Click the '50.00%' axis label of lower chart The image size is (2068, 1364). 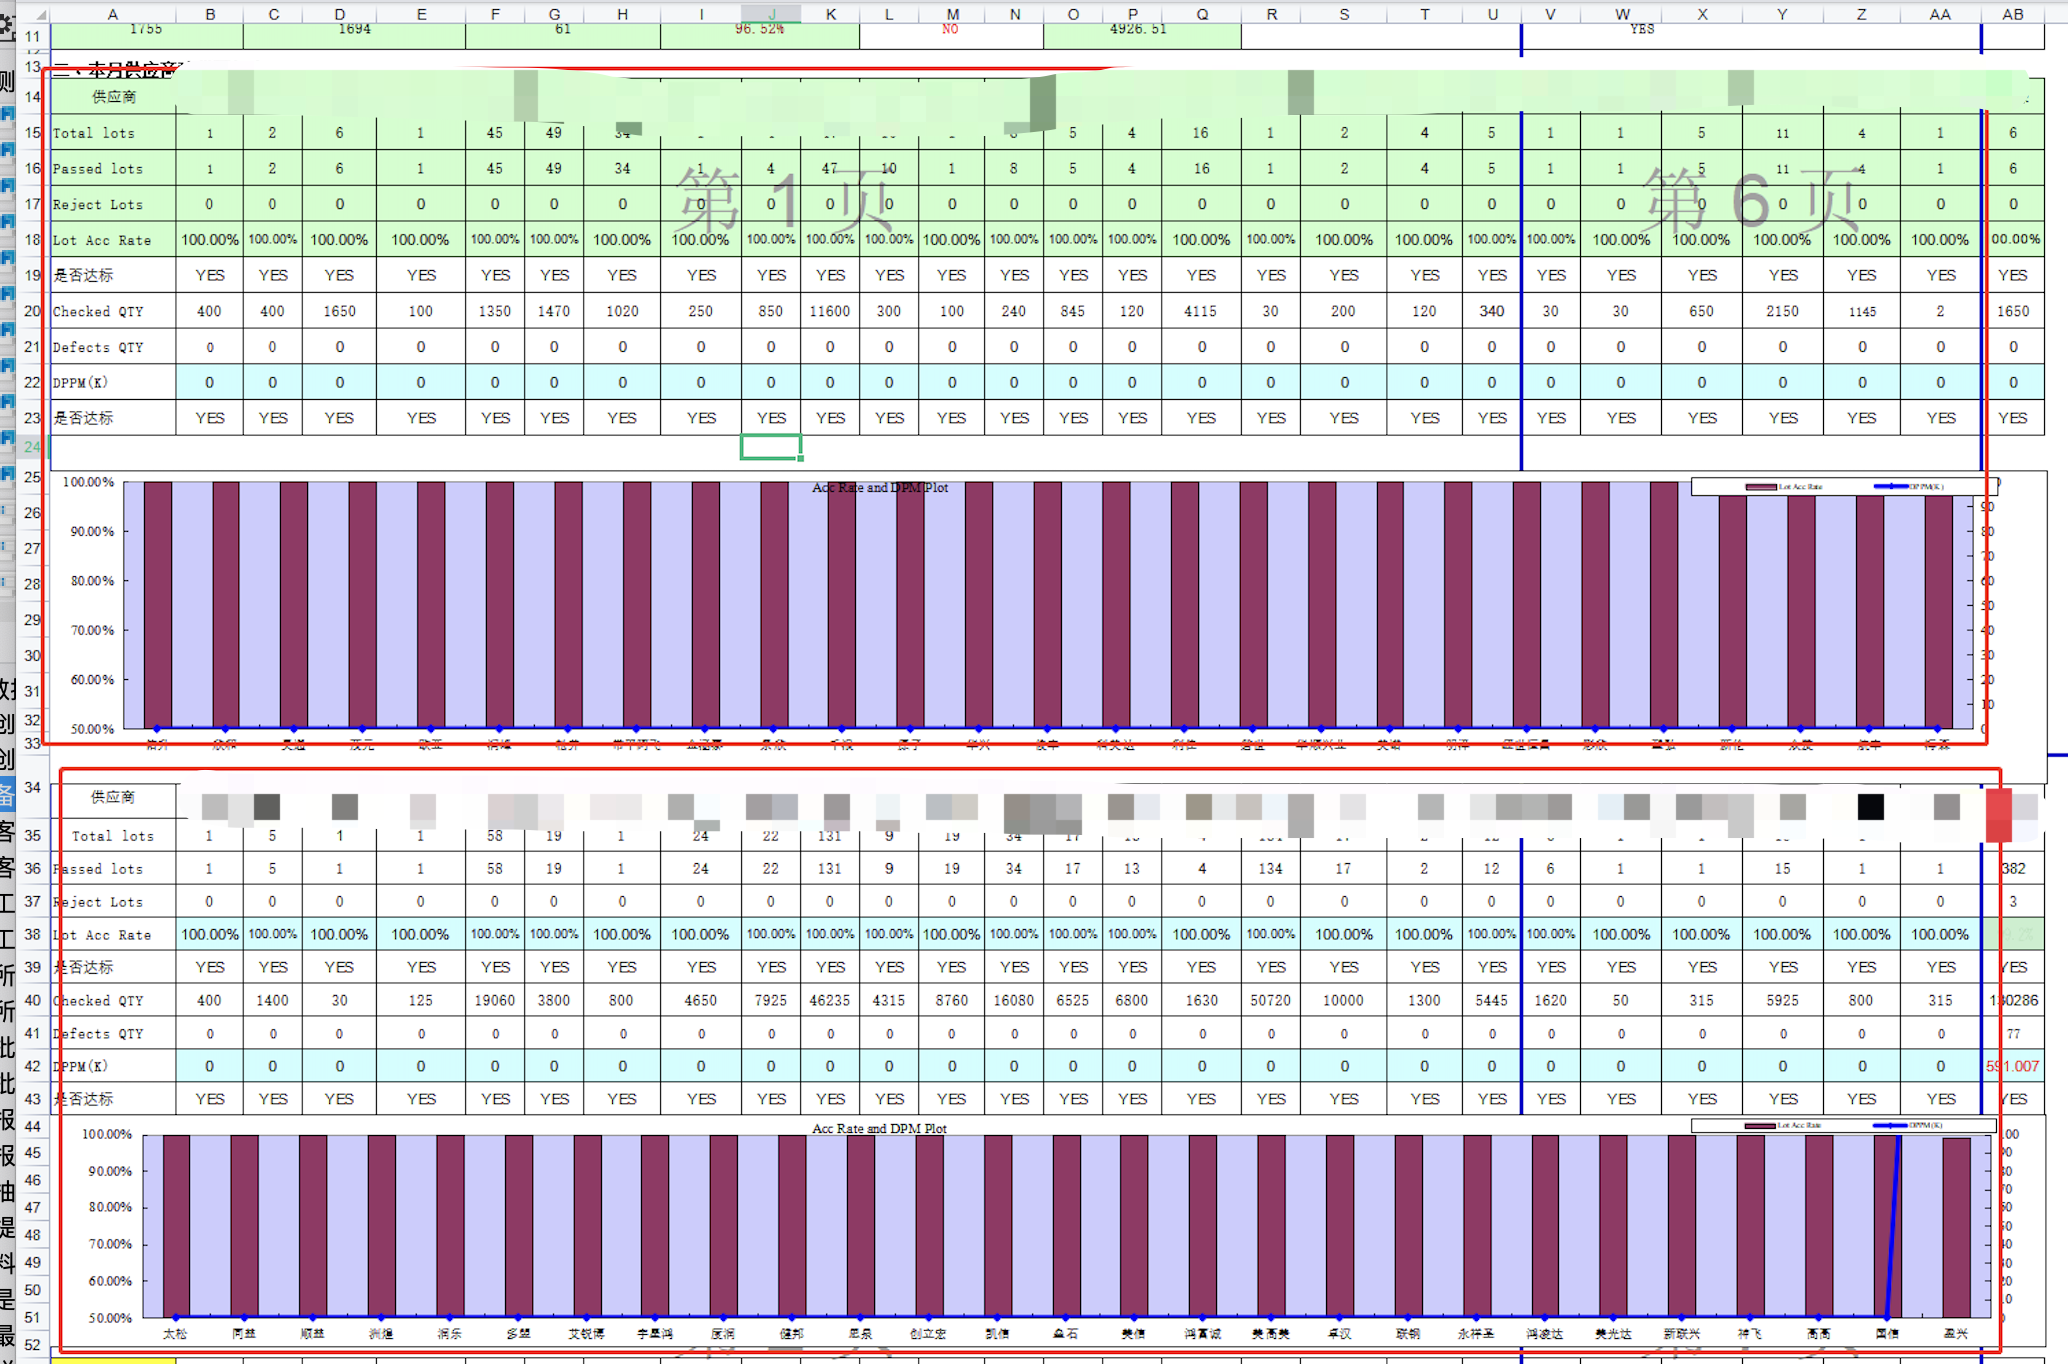pos(110,1318)
